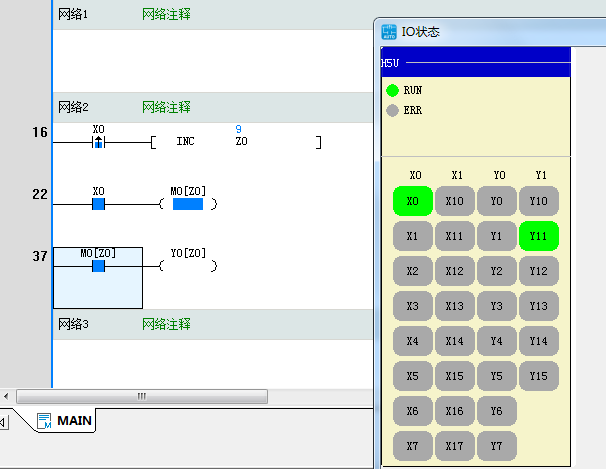Screen dimensions: 606x469
Task: Select the X0 contact on row 22
Action: tap(98, 204)
